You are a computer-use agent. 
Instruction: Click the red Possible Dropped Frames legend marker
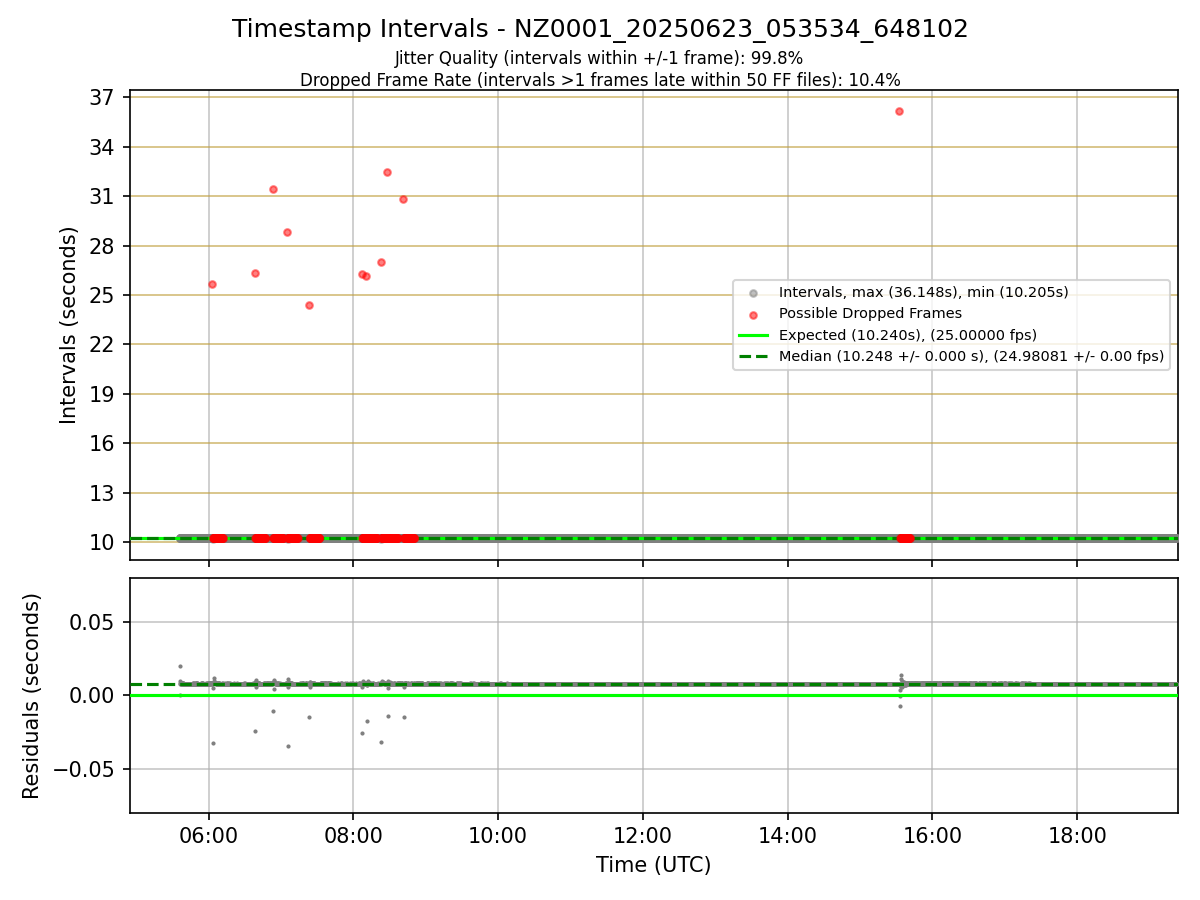(753, 314)
